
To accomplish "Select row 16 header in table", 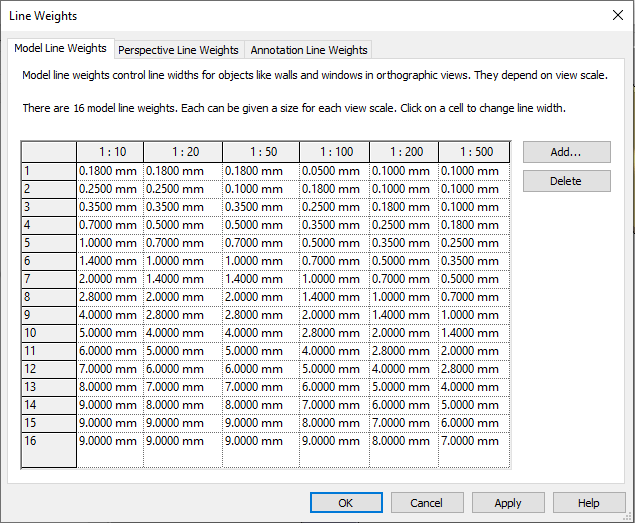I will tap(49, 441).
